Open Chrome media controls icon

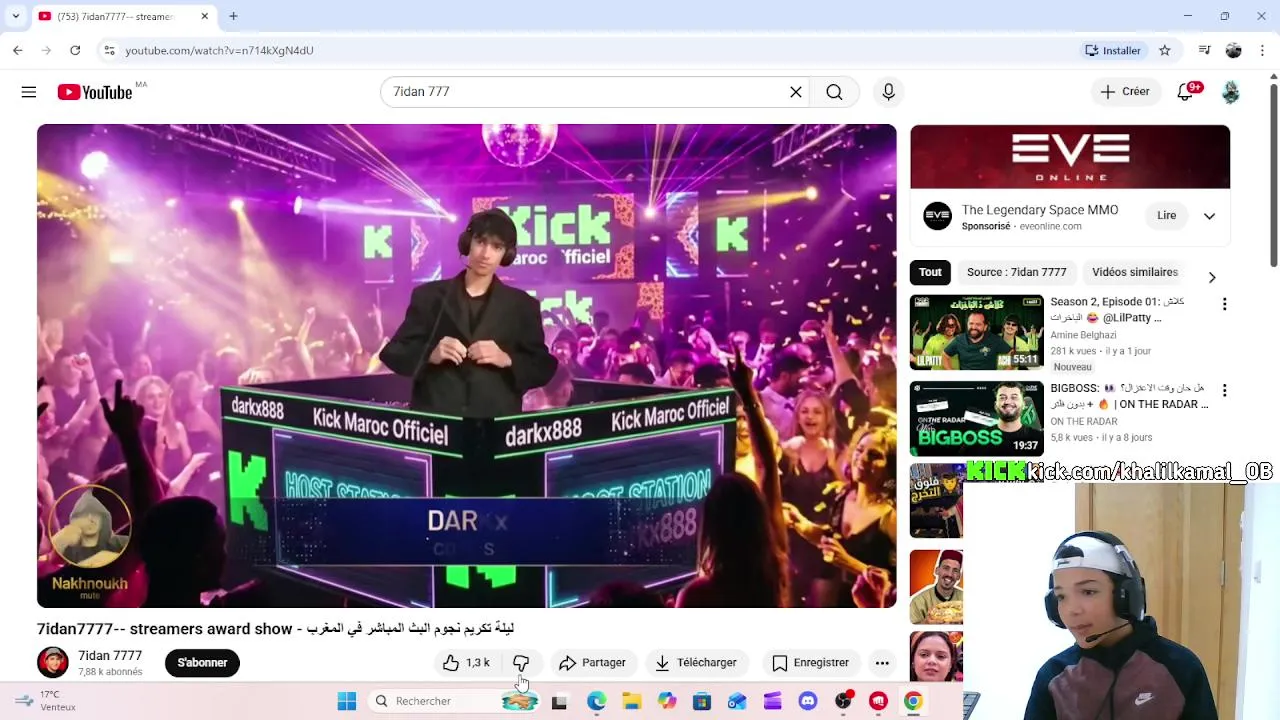[x=1204, y=50]
